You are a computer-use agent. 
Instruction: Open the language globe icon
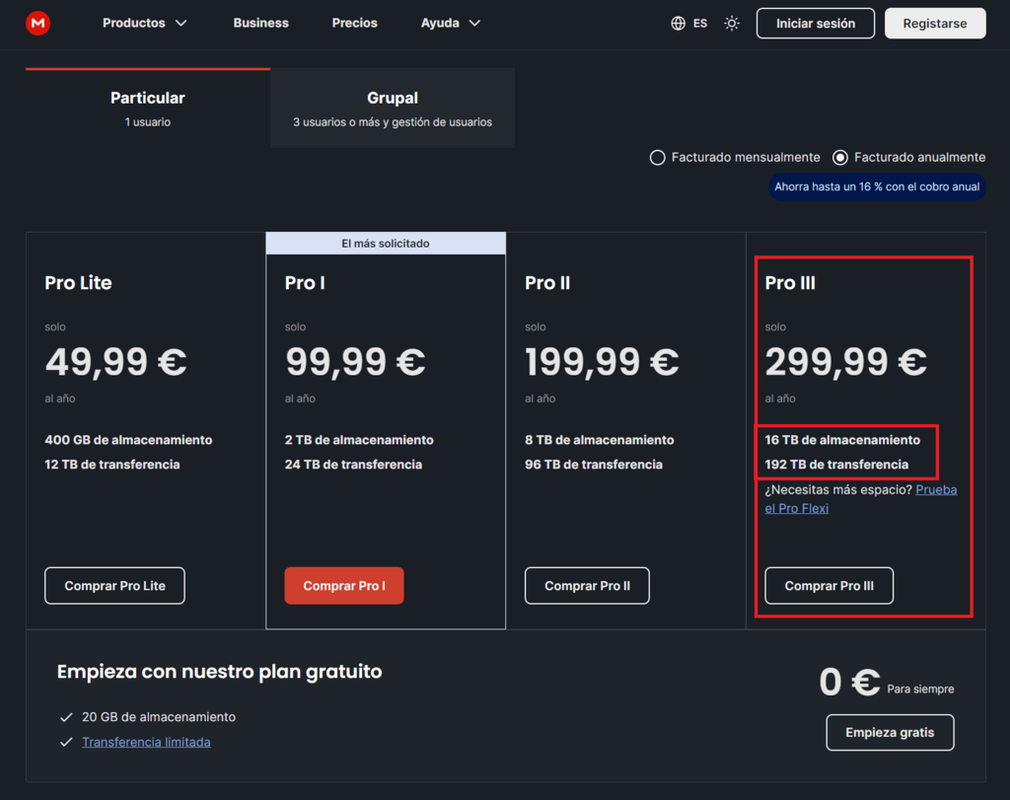tap(678, 23)
